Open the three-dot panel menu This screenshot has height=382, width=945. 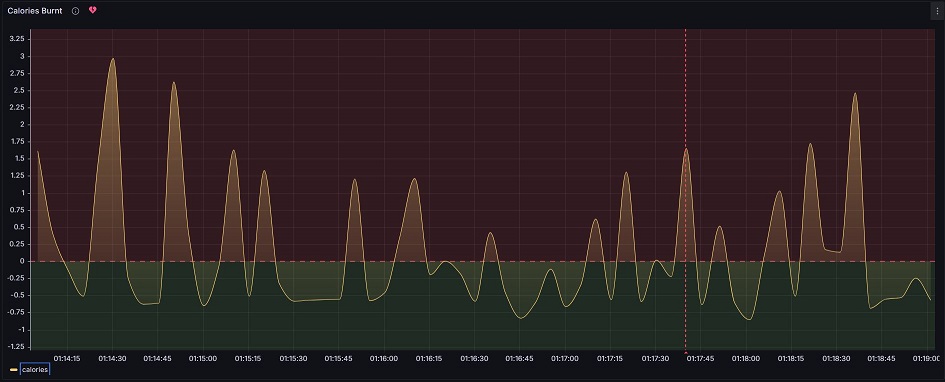(x=937, y=11)
